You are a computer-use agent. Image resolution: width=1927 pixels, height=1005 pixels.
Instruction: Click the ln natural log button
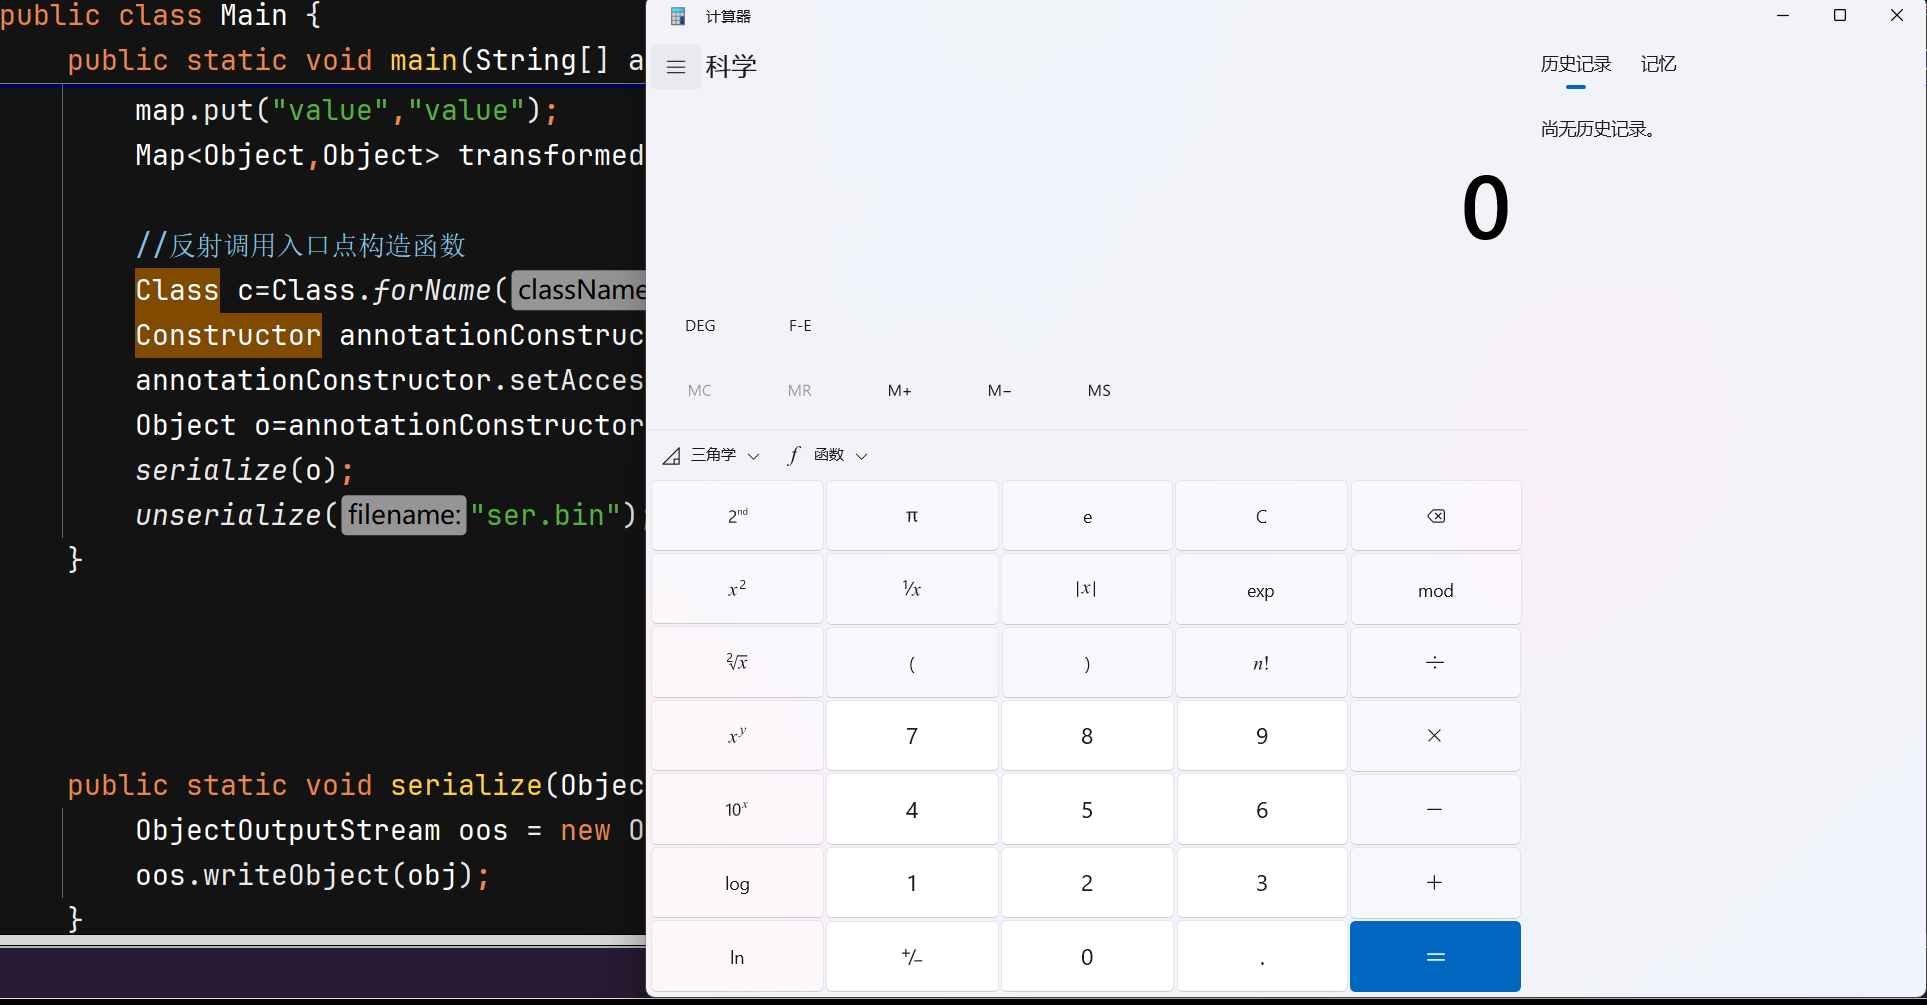point(737,957)
